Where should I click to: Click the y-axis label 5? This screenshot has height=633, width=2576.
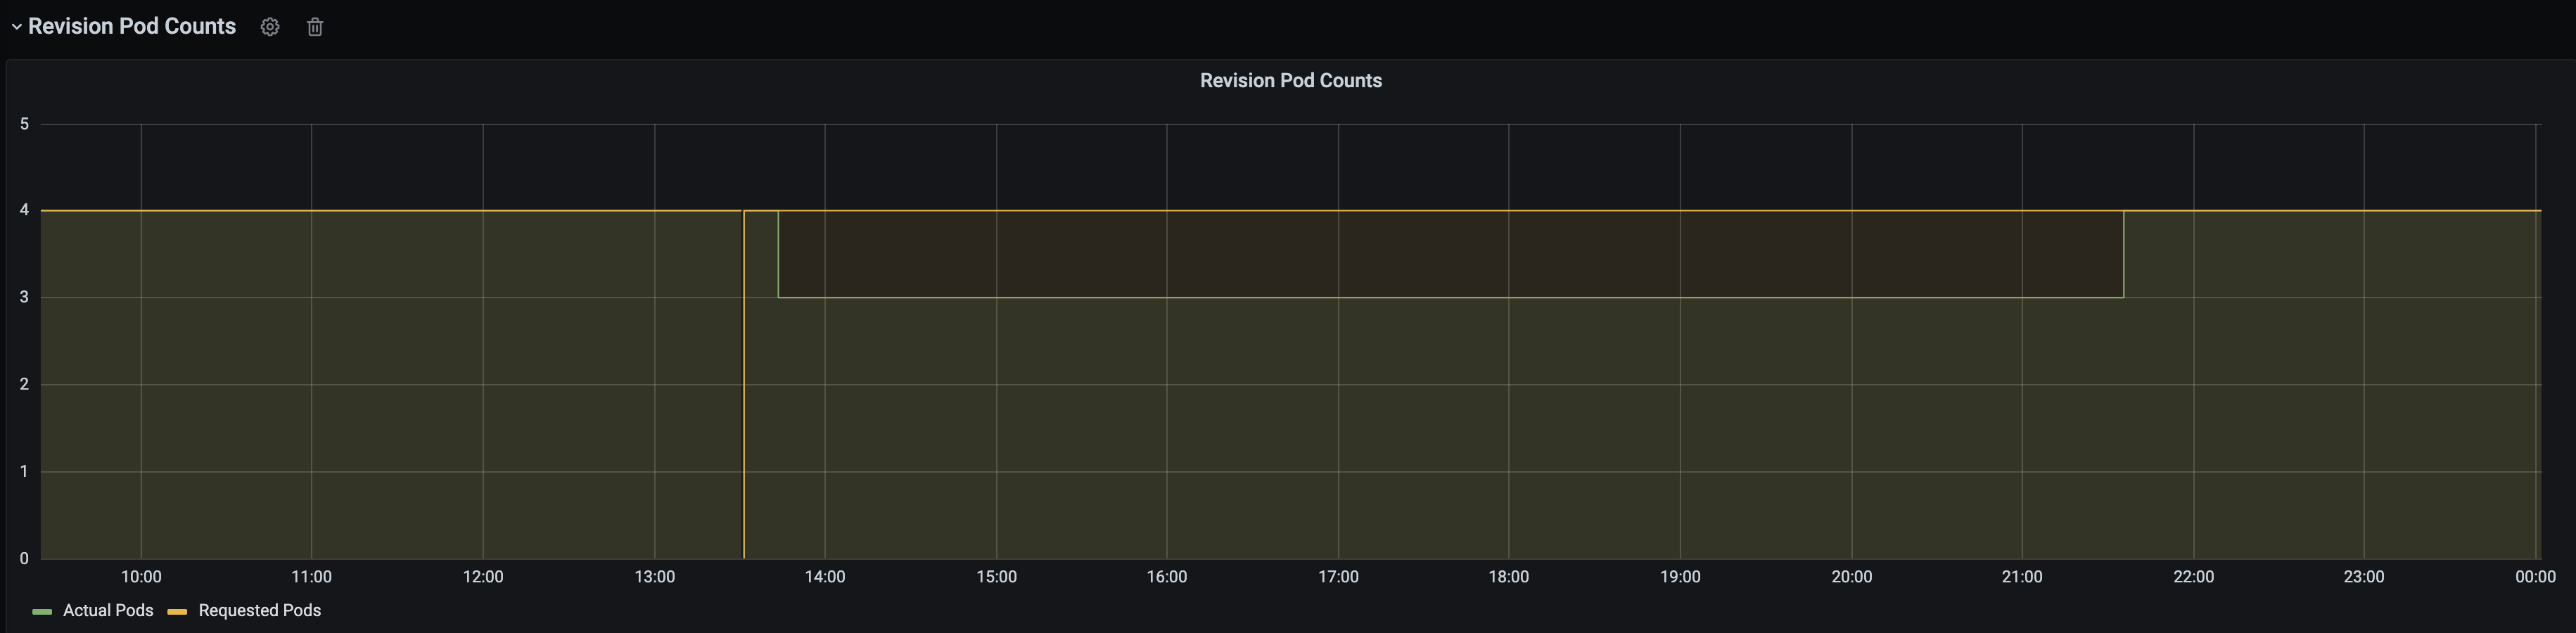(24, 124)
